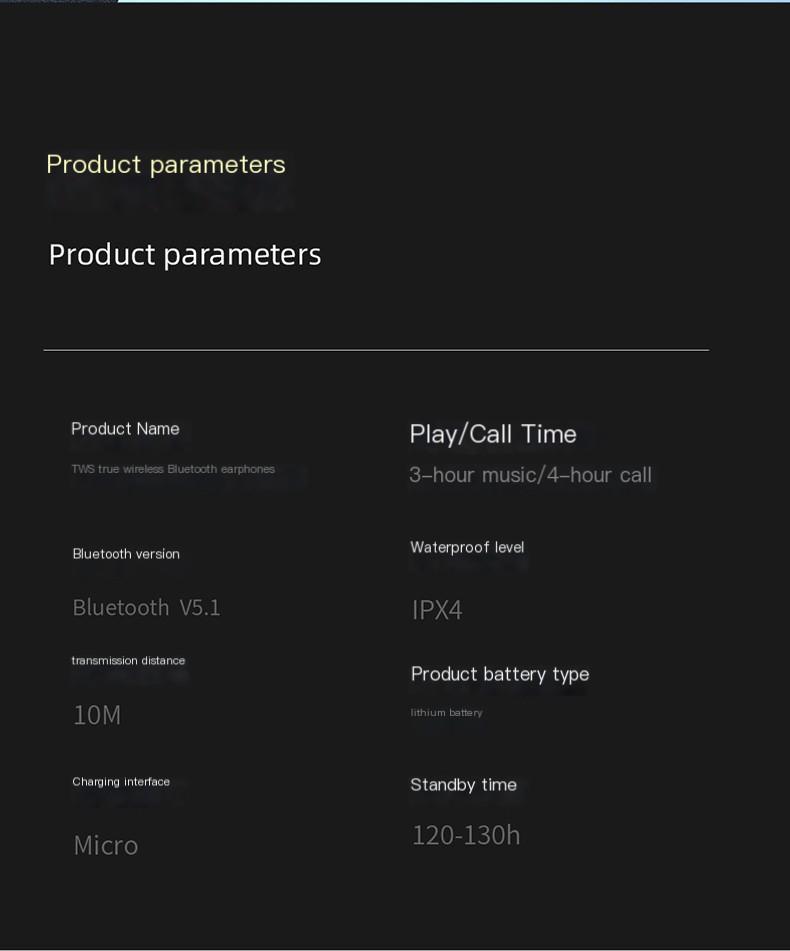Click the thin light strip along the top edge

point(450,1)
